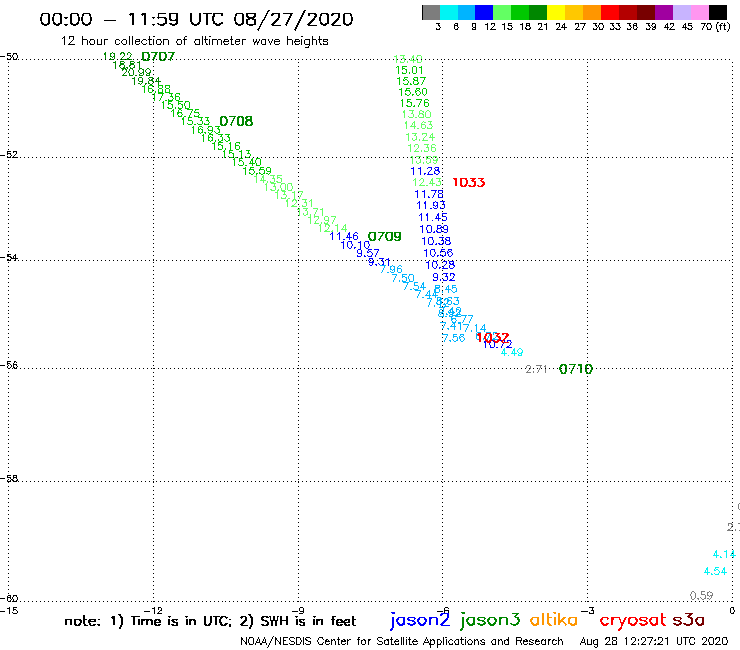Click the jason2 satellite legend label
This screenshot has height=650, width=740.
coord(420,620)
